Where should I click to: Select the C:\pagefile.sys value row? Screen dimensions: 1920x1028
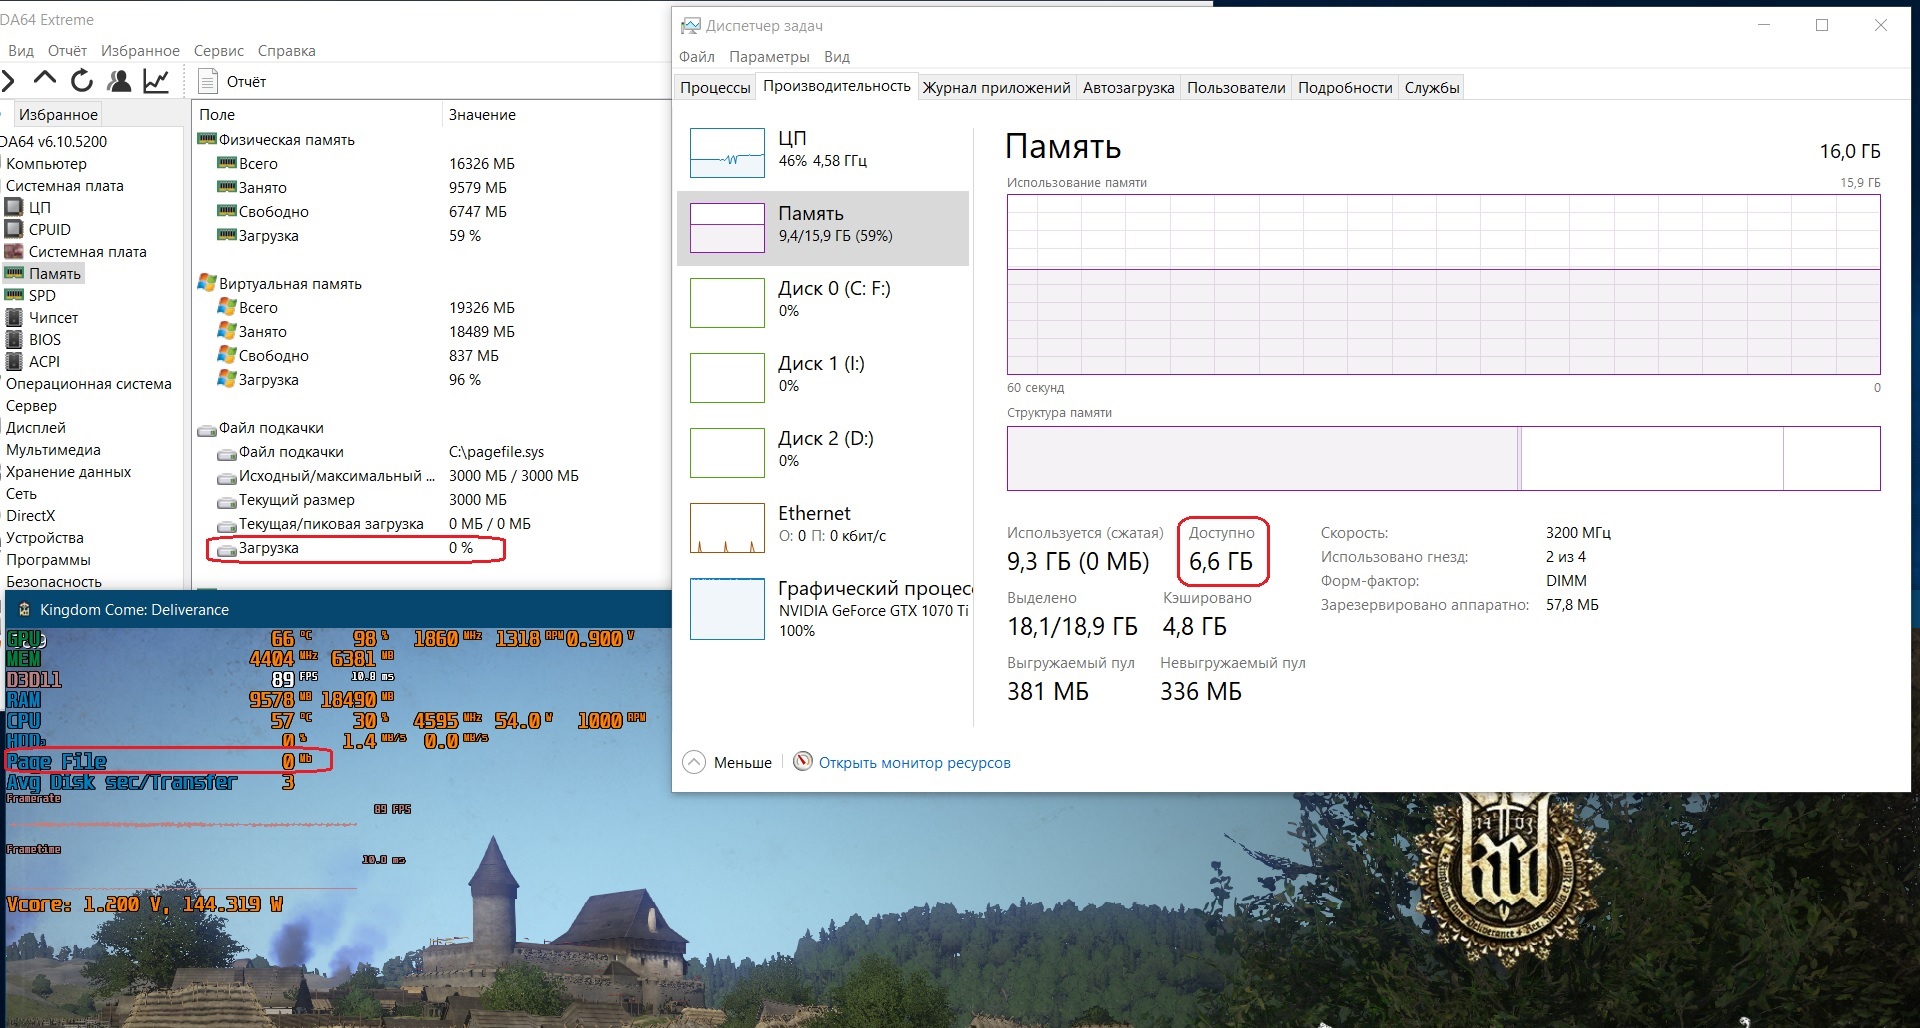point(432,451)
